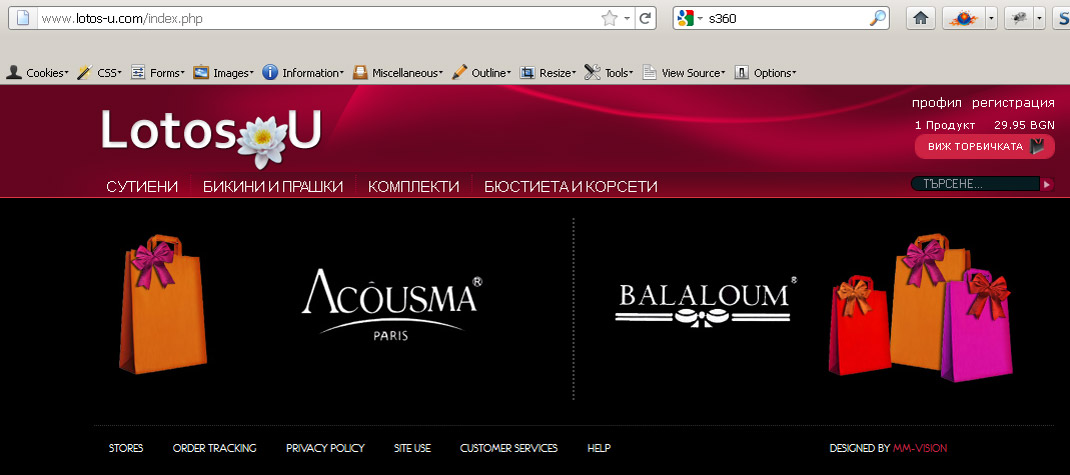The height and width of the screenshot is (475, 1070).
Task: Click the magnifier search icon in search box
Action: tap(878, 18)
